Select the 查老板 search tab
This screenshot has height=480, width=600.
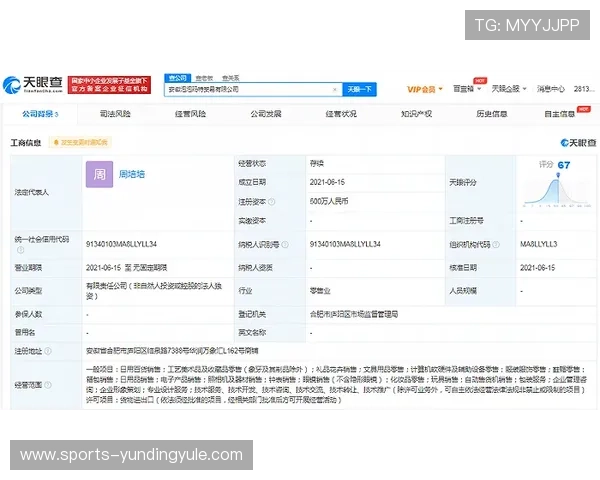204,78
